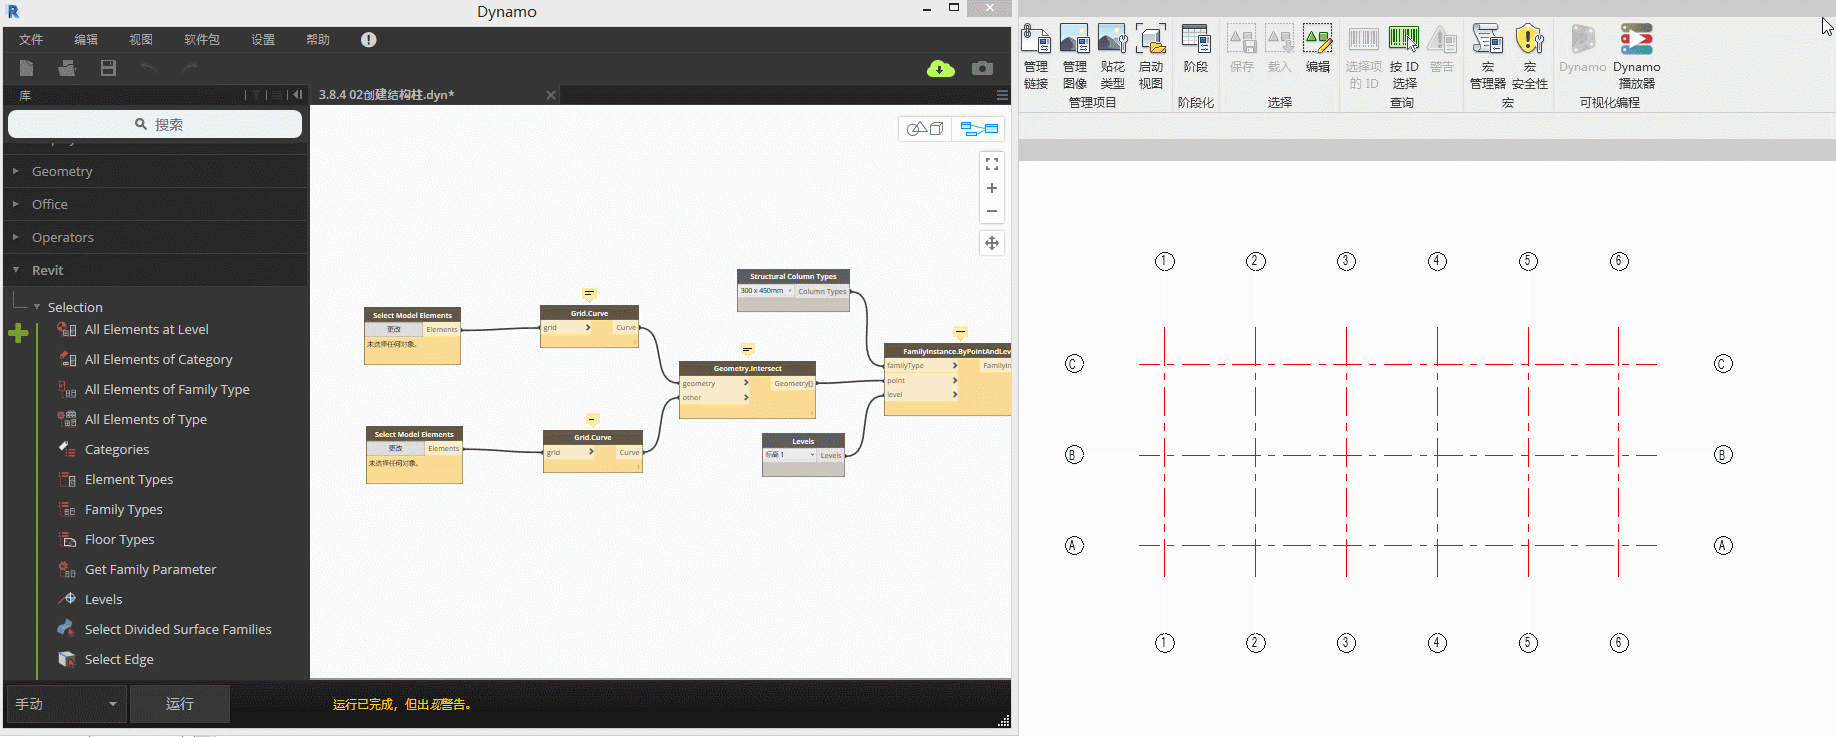Open the 编辑 menu
This screenshot has height=737, width=1836.
point(86,40)
